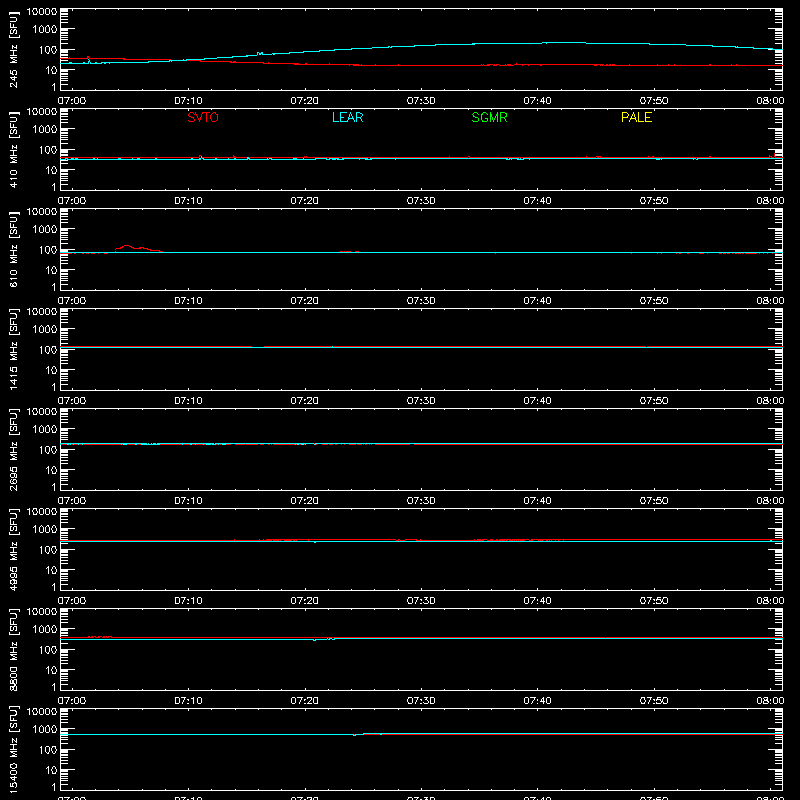Click the yellow PALE legend label
This screenshot has width=800, height=800.
pos(636,117)
